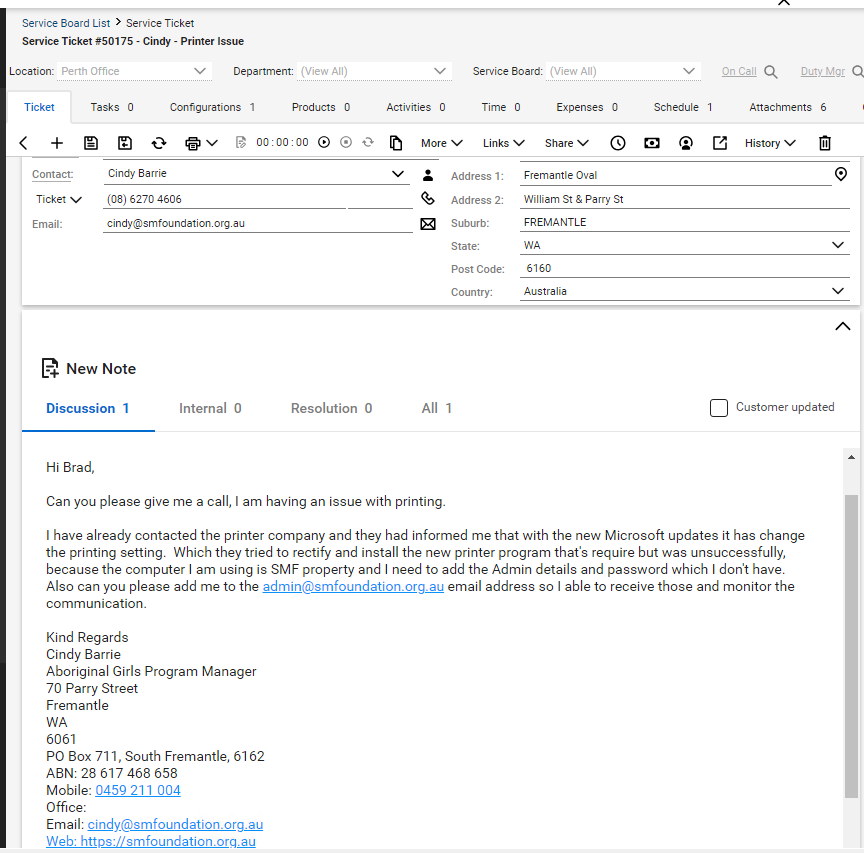The width and height of the screenshot is (864, 853).
Task: Click admin@smfoundation.org.au link in note
Action: [x=353, y=586]
